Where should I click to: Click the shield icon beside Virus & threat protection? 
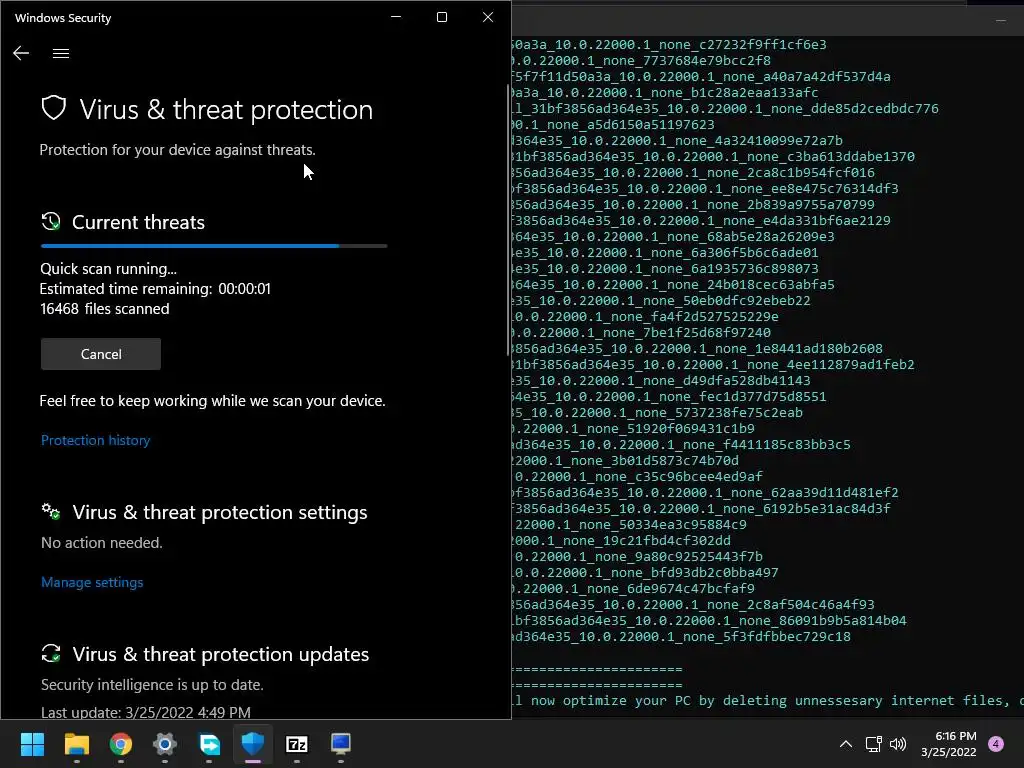coord(54,108)
